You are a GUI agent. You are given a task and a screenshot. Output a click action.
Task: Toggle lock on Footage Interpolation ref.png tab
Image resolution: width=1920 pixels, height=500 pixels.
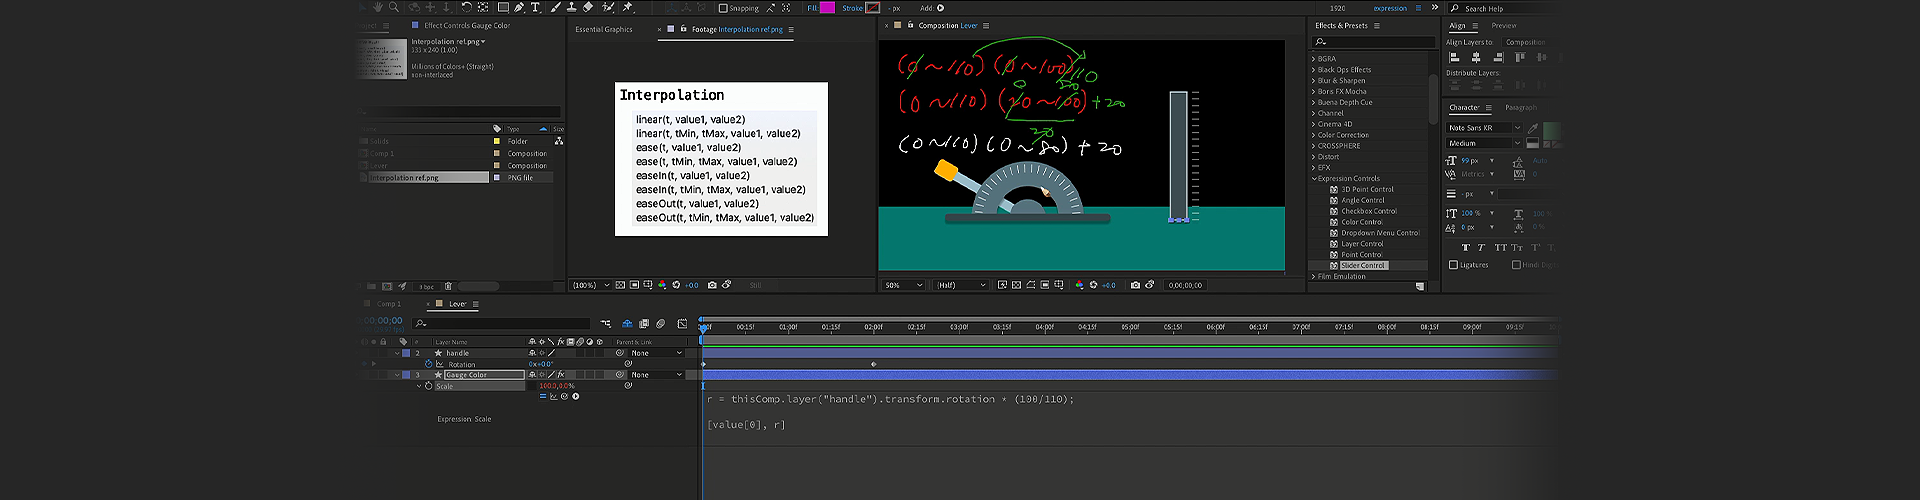click(x=684, y=29)
